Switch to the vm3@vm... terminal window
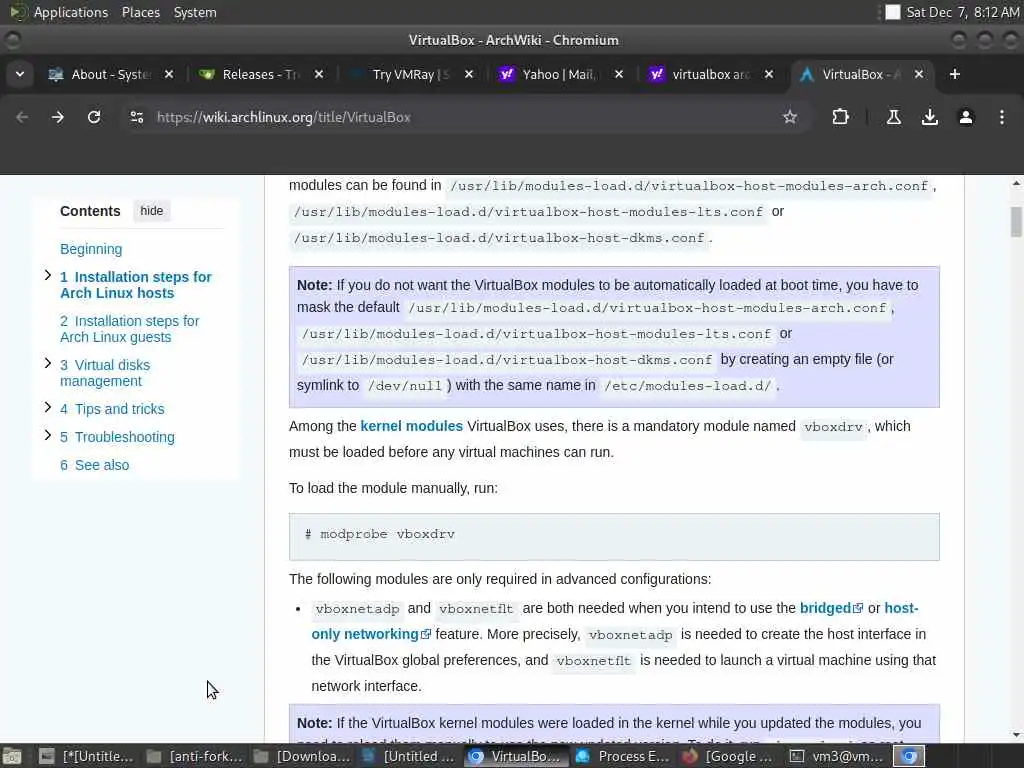Image resolution: width=1024 pixels, height=768 pixels. (x=837, y=756)
